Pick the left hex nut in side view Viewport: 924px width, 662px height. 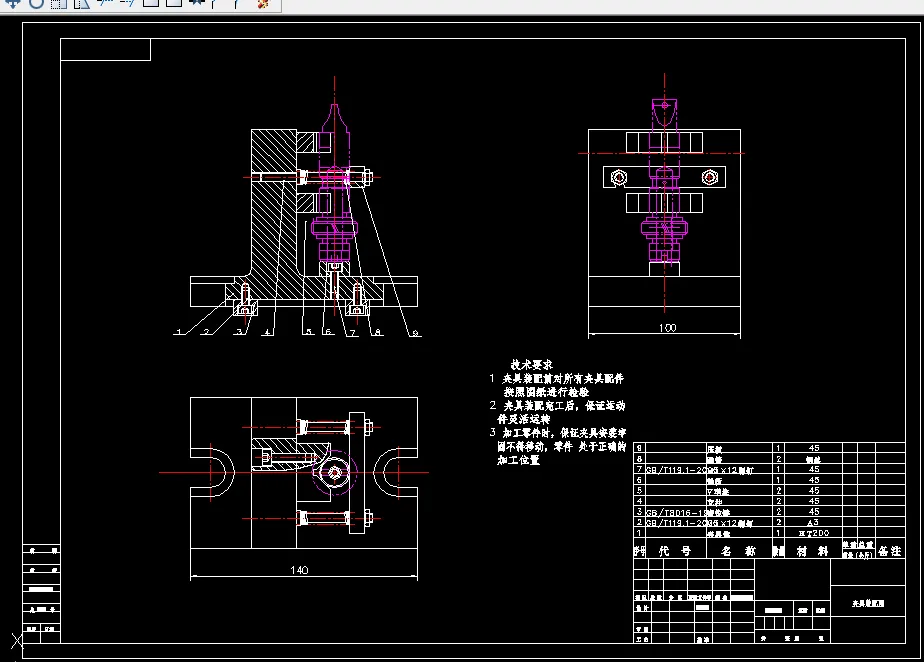click(x=619, y=177)
